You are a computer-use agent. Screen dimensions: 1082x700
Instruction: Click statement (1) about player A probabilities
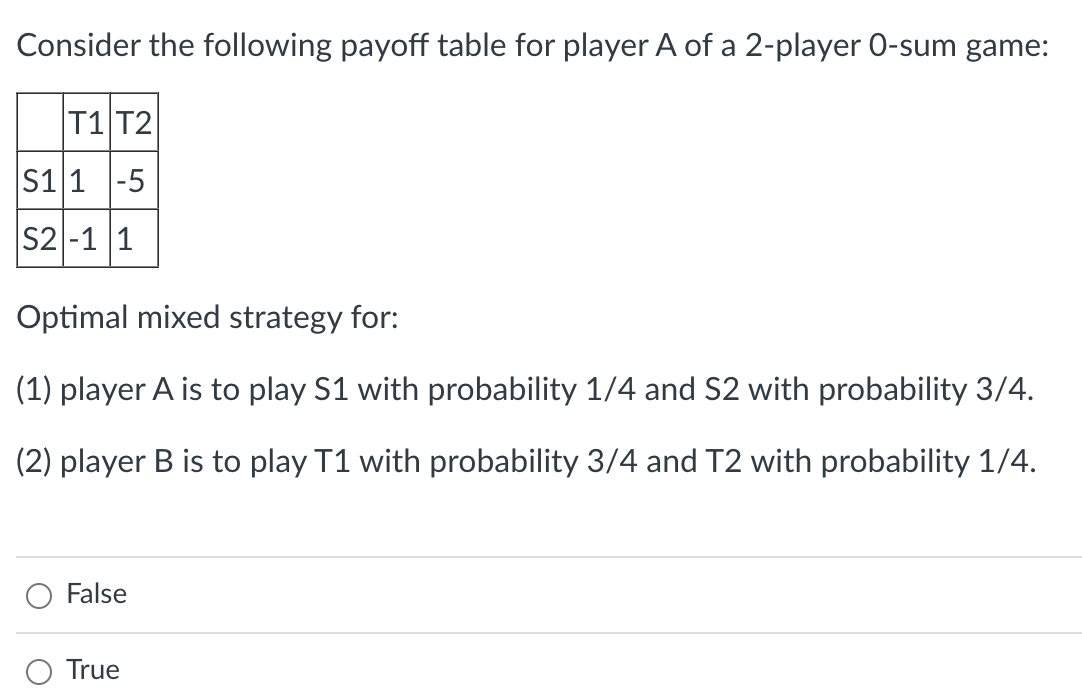pyautogui.click(x=520, y=389)
